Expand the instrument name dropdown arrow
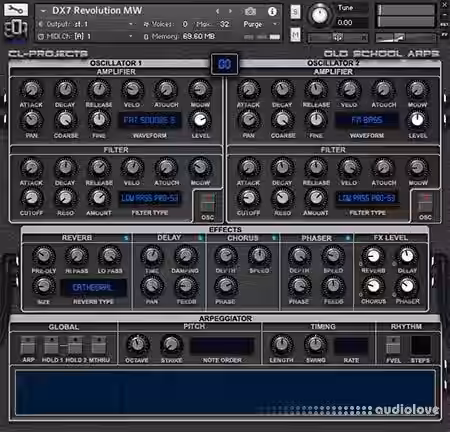Screen dimensions: 450x432 (43, 11)
